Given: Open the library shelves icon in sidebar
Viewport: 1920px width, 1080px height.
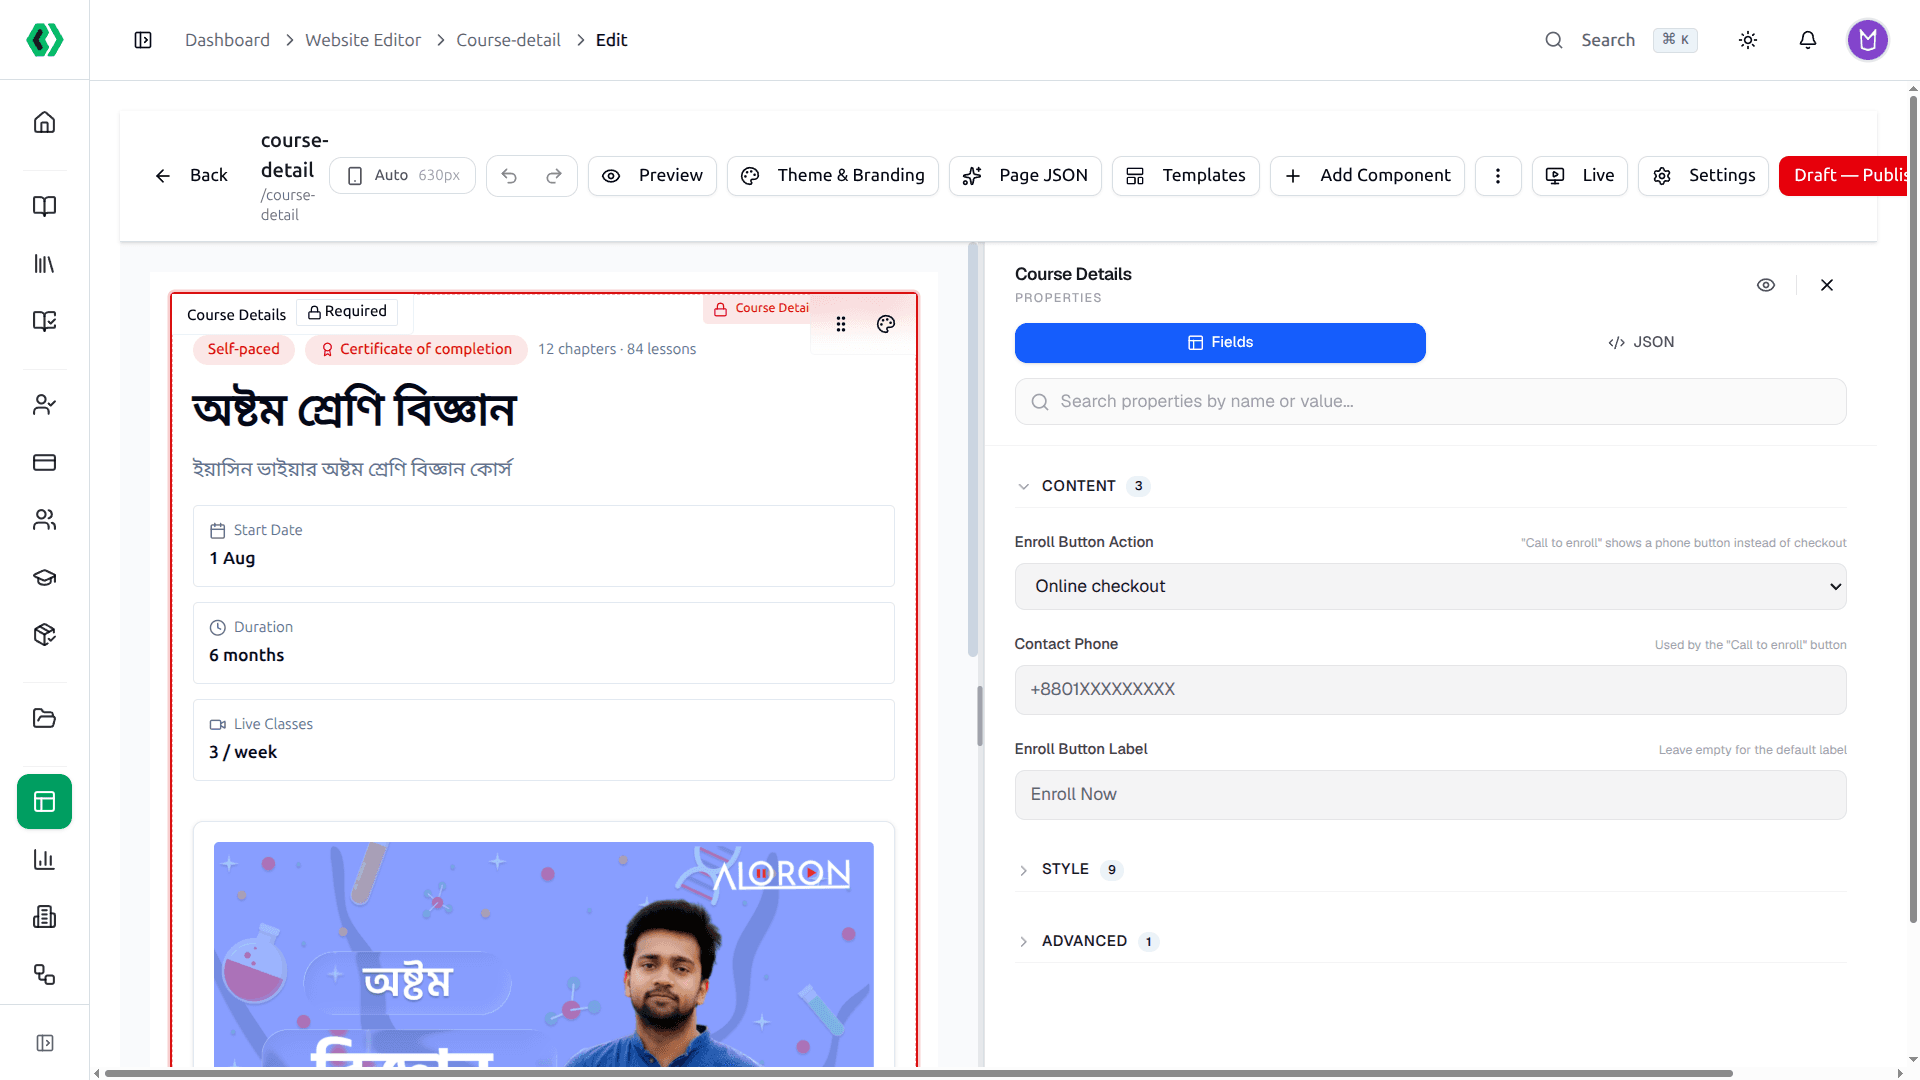Looking at the screenshot, I should pyautogui.click(x=44, y=264).
